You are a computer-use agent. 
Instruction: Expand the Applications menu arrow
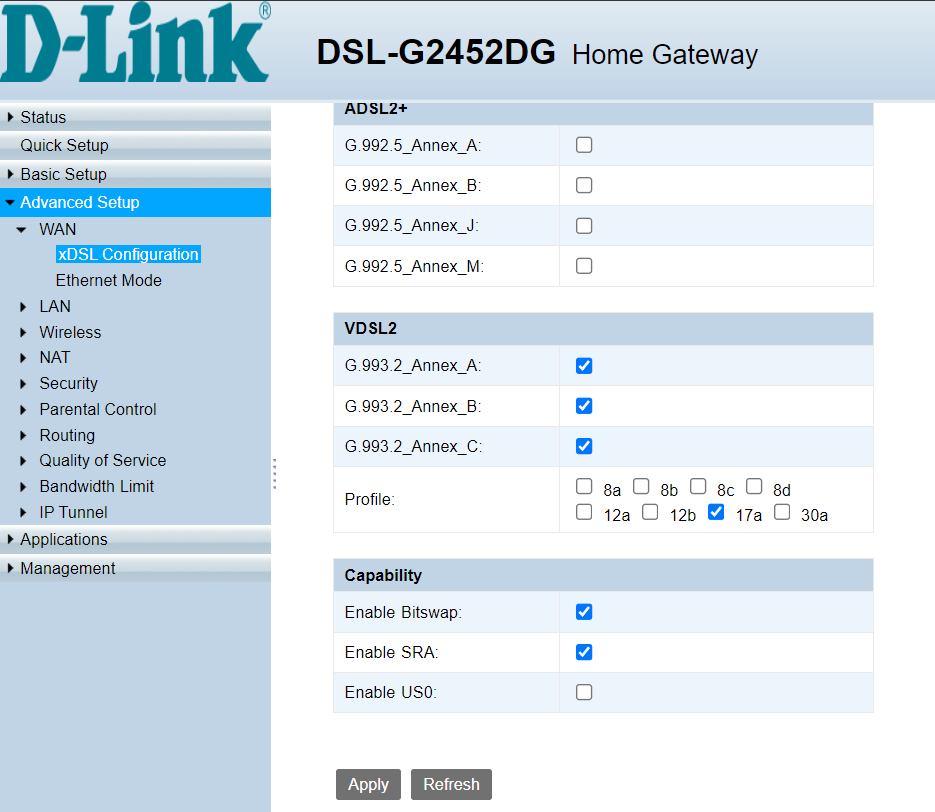(10, 539)
